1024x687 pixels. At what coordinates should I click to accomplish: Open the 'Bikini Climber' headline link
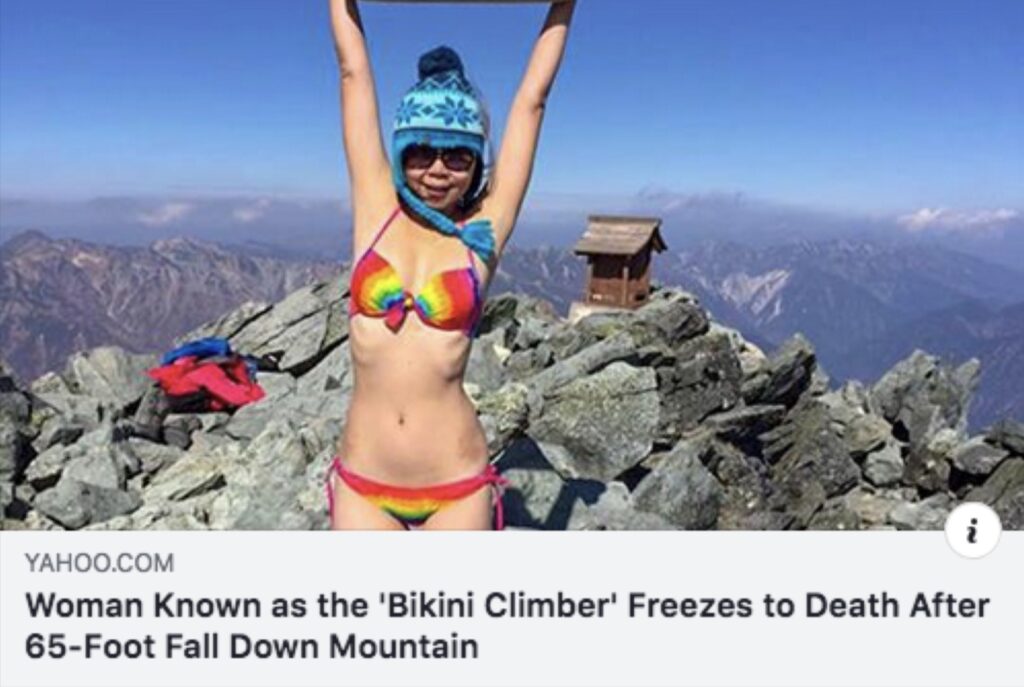(x=507, y=626)
